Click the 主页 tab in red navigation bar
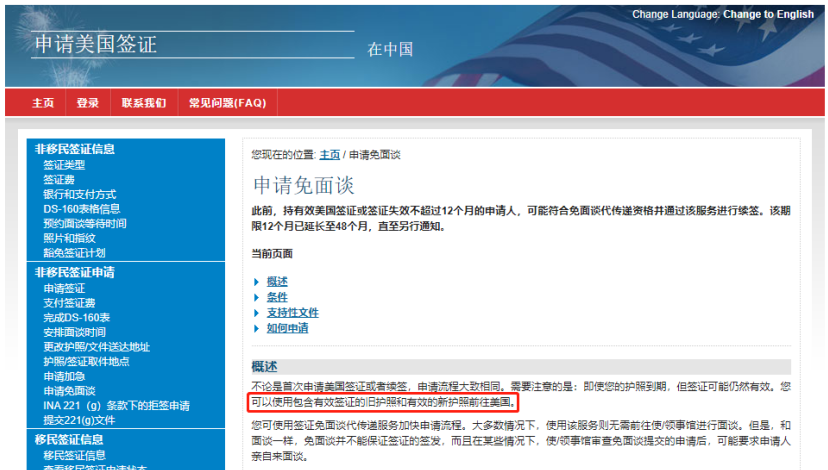The image size is (828, 470). coord(43,103)
